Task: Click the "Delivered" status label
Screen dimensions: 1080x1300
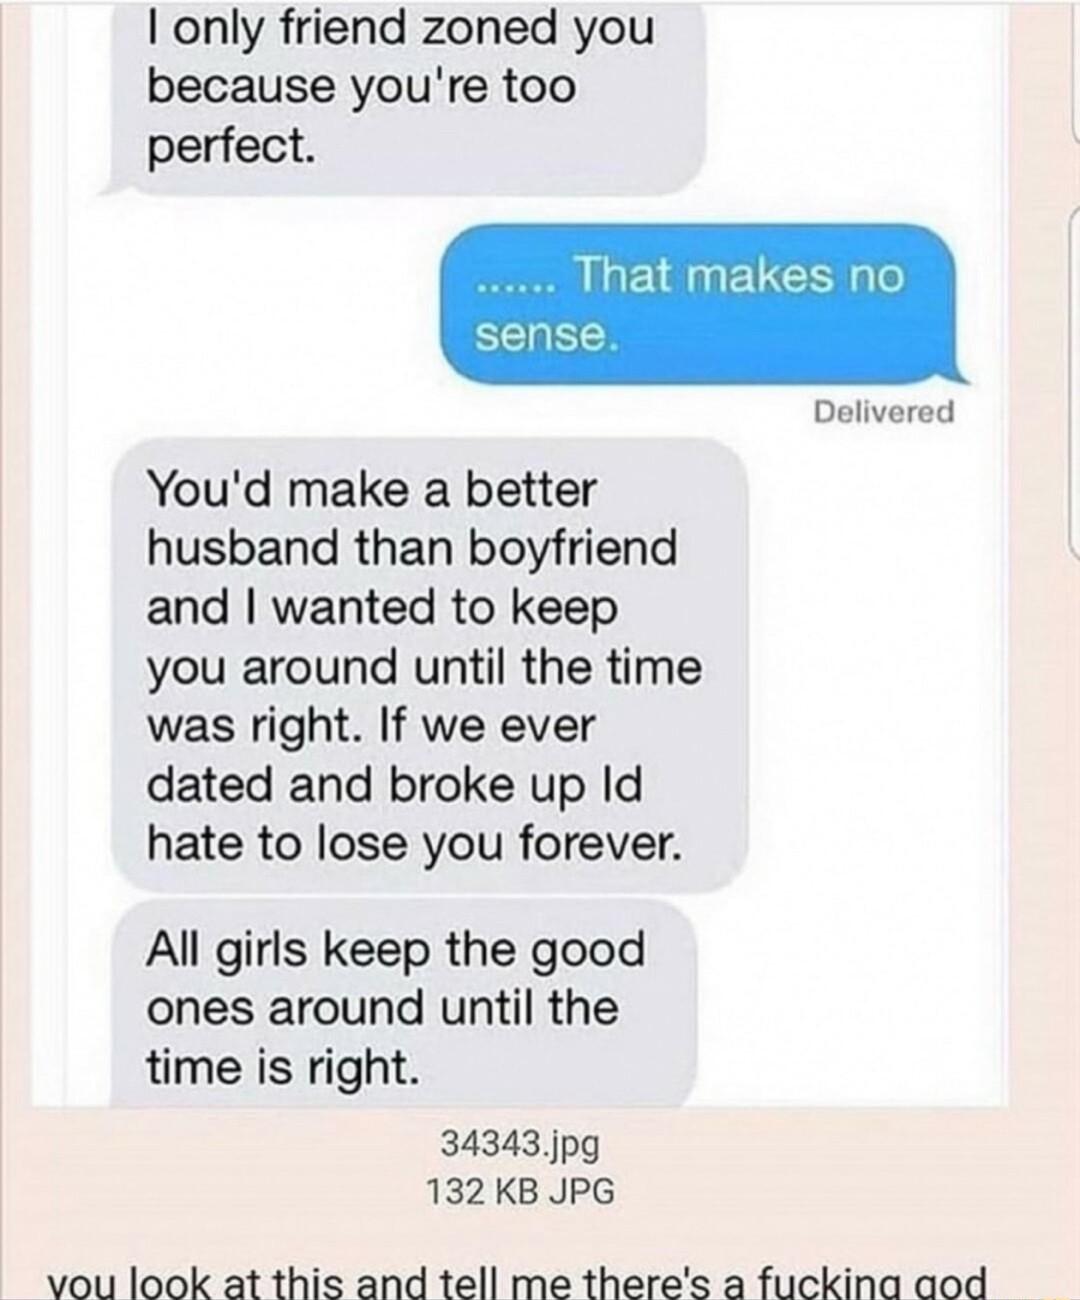Action: coord(884,411)
